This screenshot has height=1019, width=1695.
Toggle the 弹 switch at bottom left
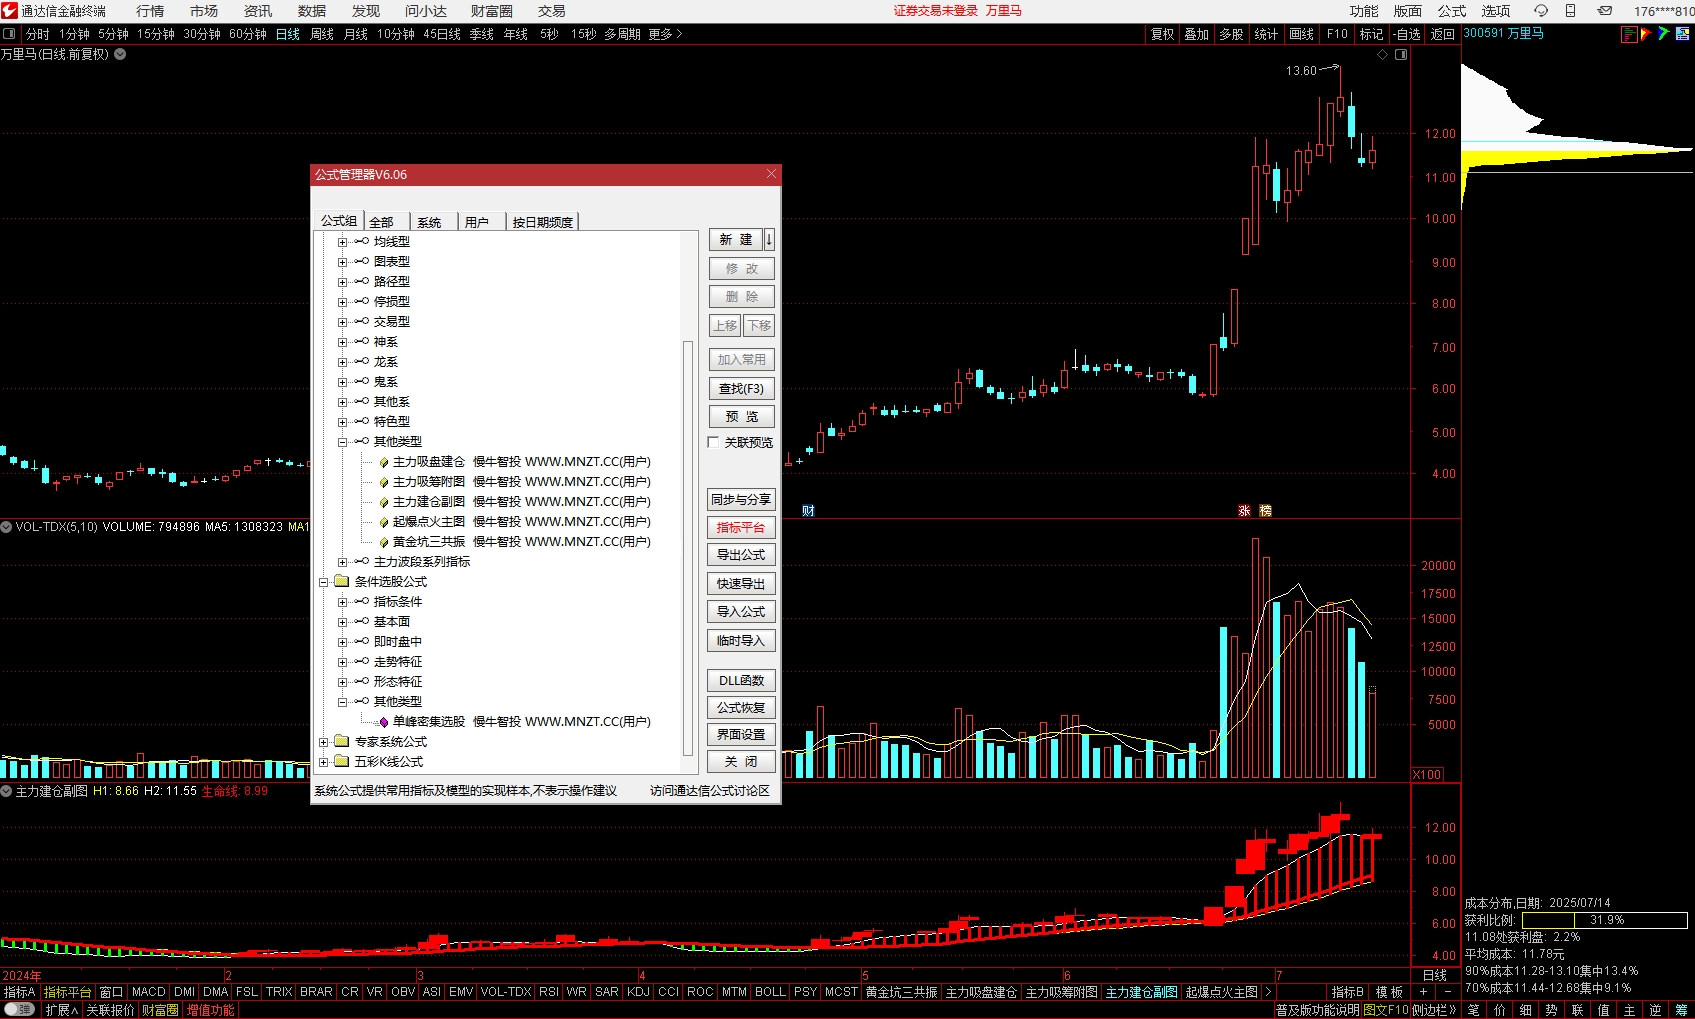coord(19,1010)
